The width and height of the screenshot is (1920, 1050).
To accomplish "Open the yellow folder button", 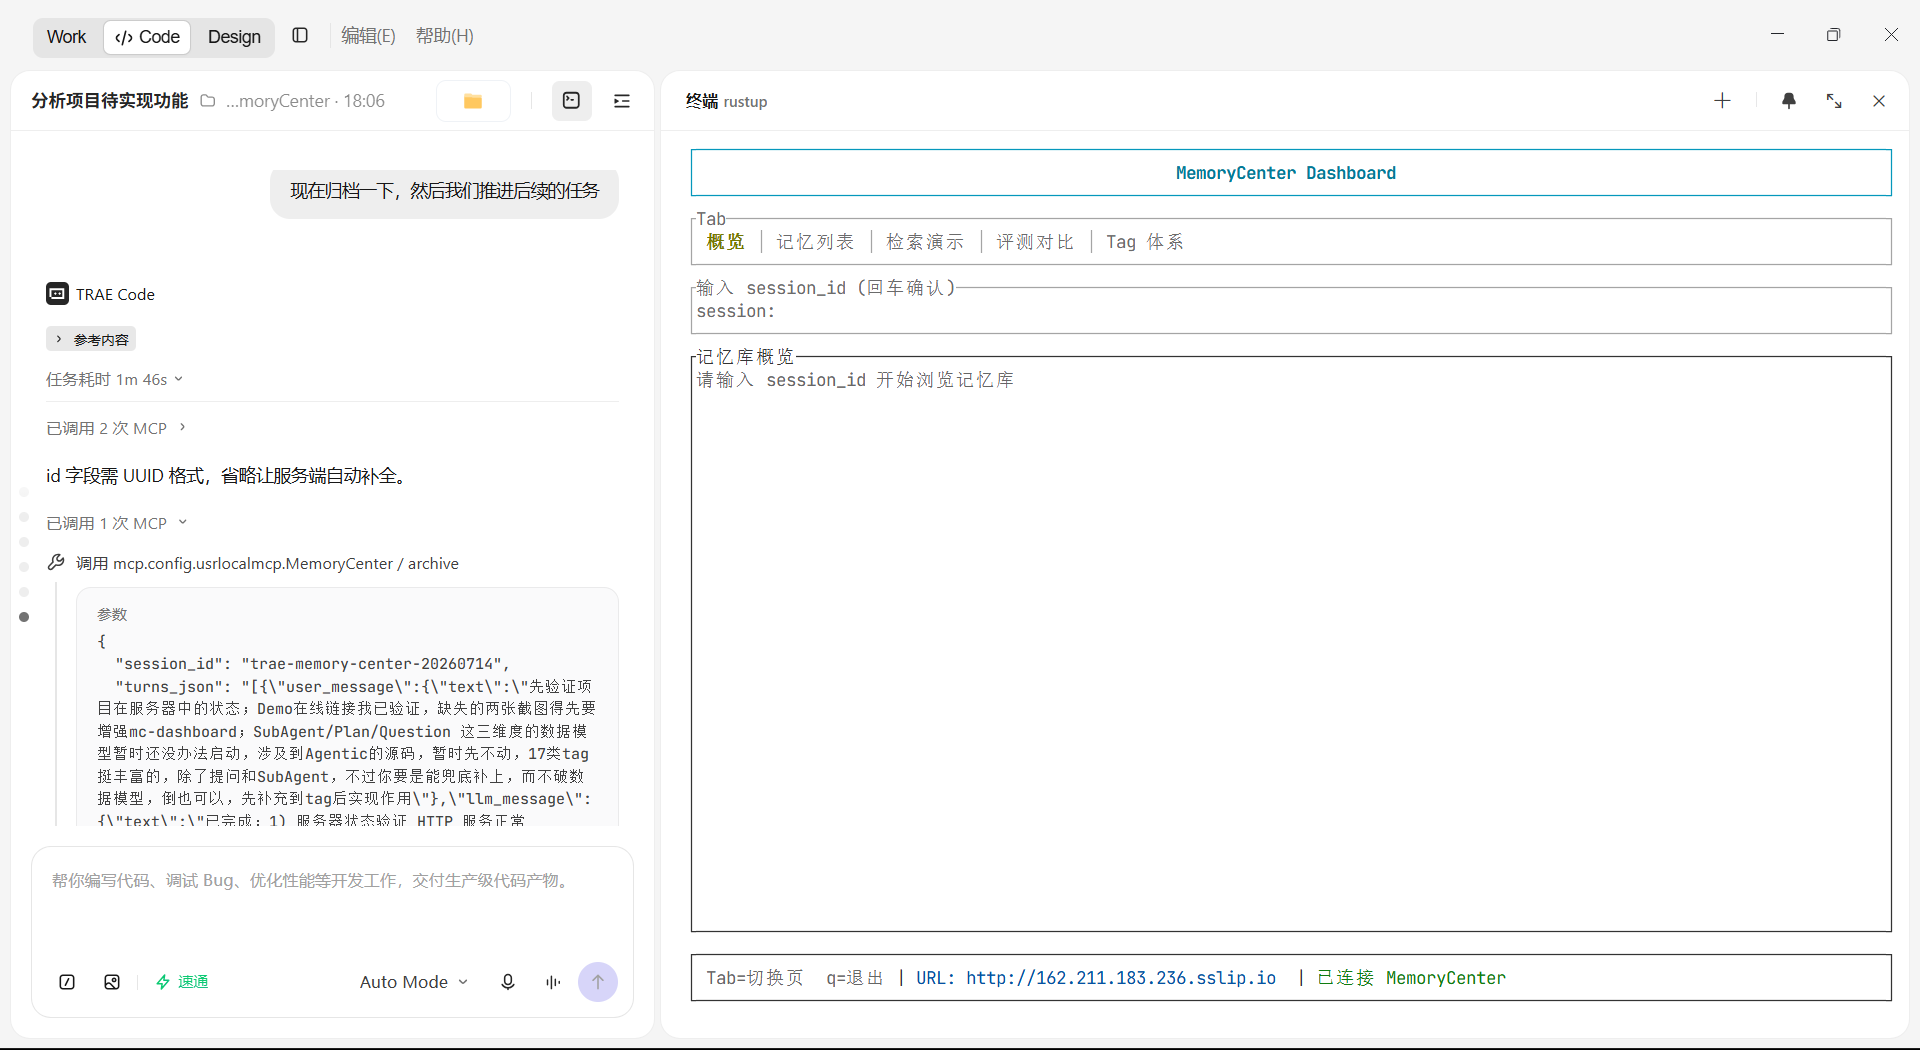I will click(x=473, y=101).
